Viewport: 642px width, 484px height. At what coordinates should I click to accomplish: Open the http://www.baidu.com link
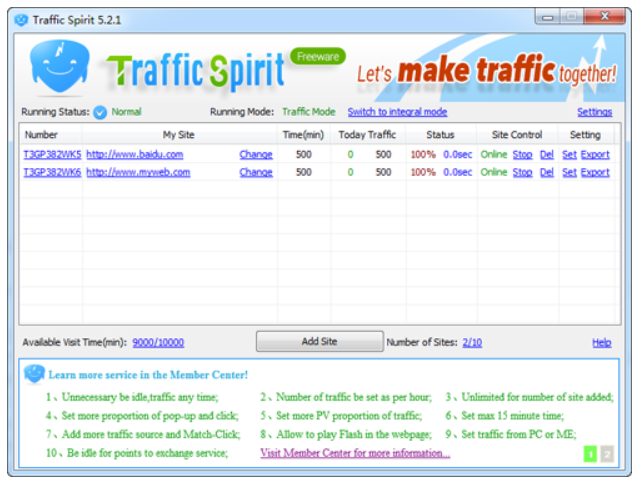(x=135, y=154)
